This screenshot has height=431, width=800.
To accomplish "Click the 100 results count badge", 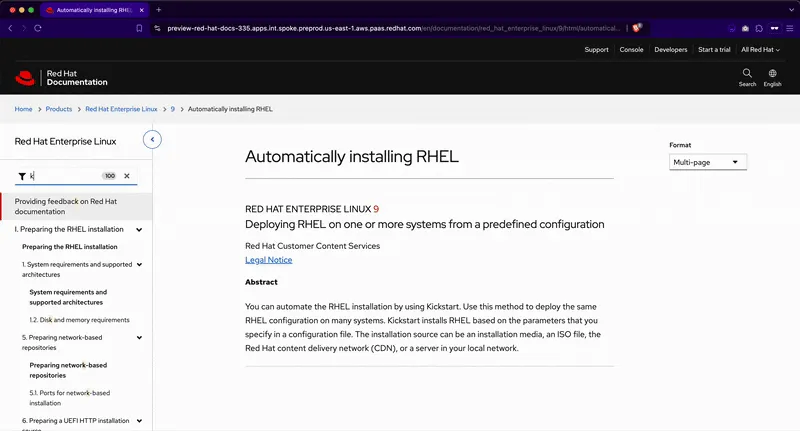I will [x=109, y=176].
